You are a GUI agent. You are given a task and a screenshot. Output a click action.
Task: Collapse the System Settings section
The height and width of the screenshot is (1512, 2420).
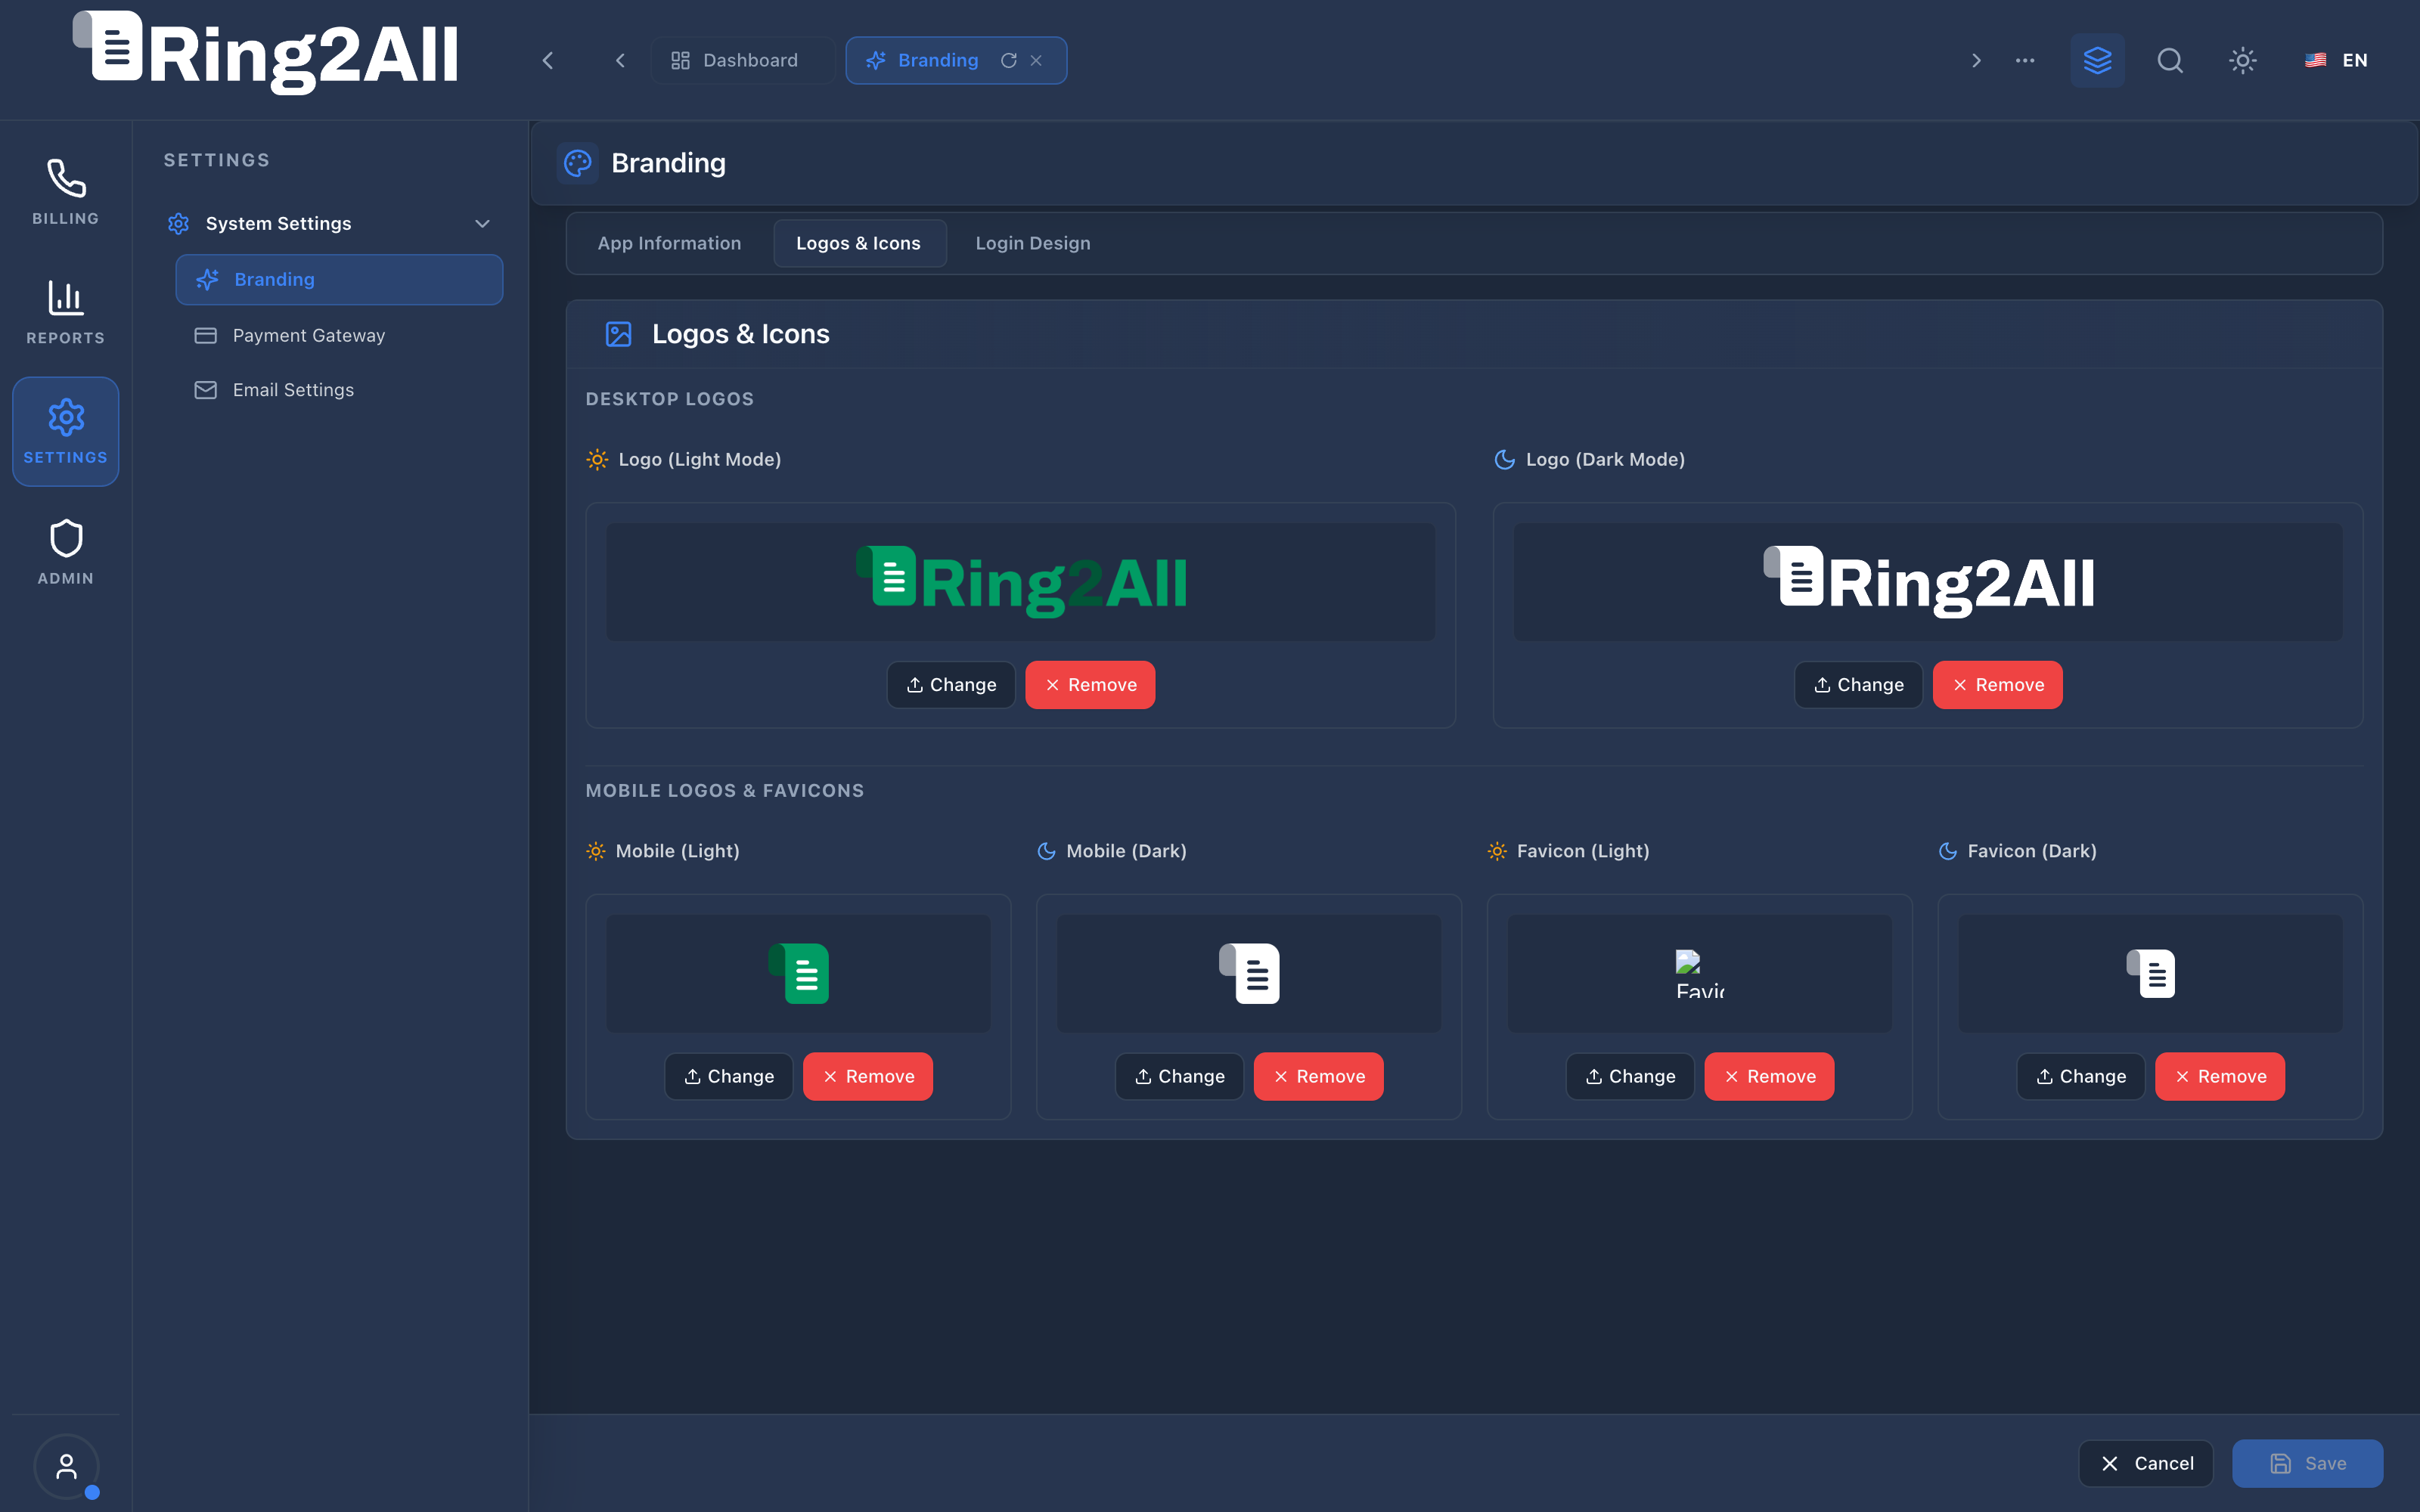tap(482, 223)
